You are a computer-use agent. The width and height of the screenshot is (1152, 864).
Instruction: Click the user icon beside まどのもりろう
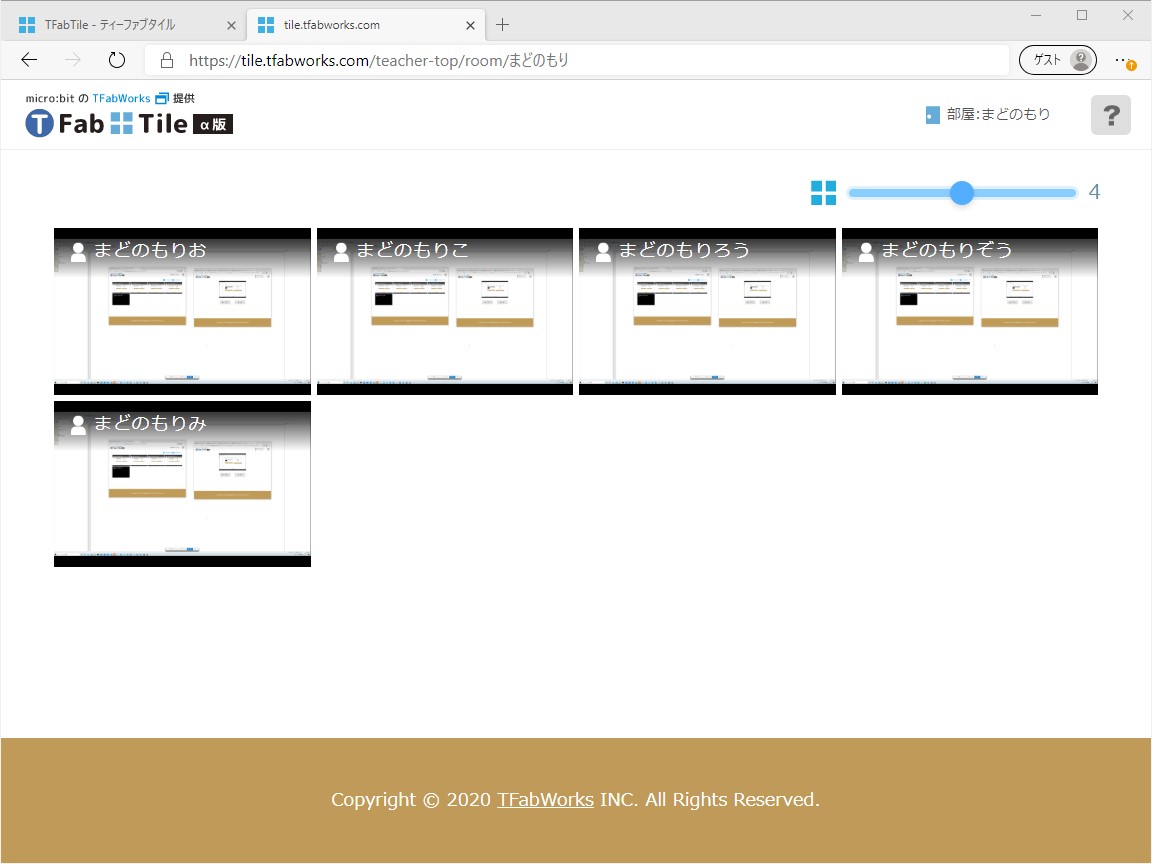tap(603, 252)
